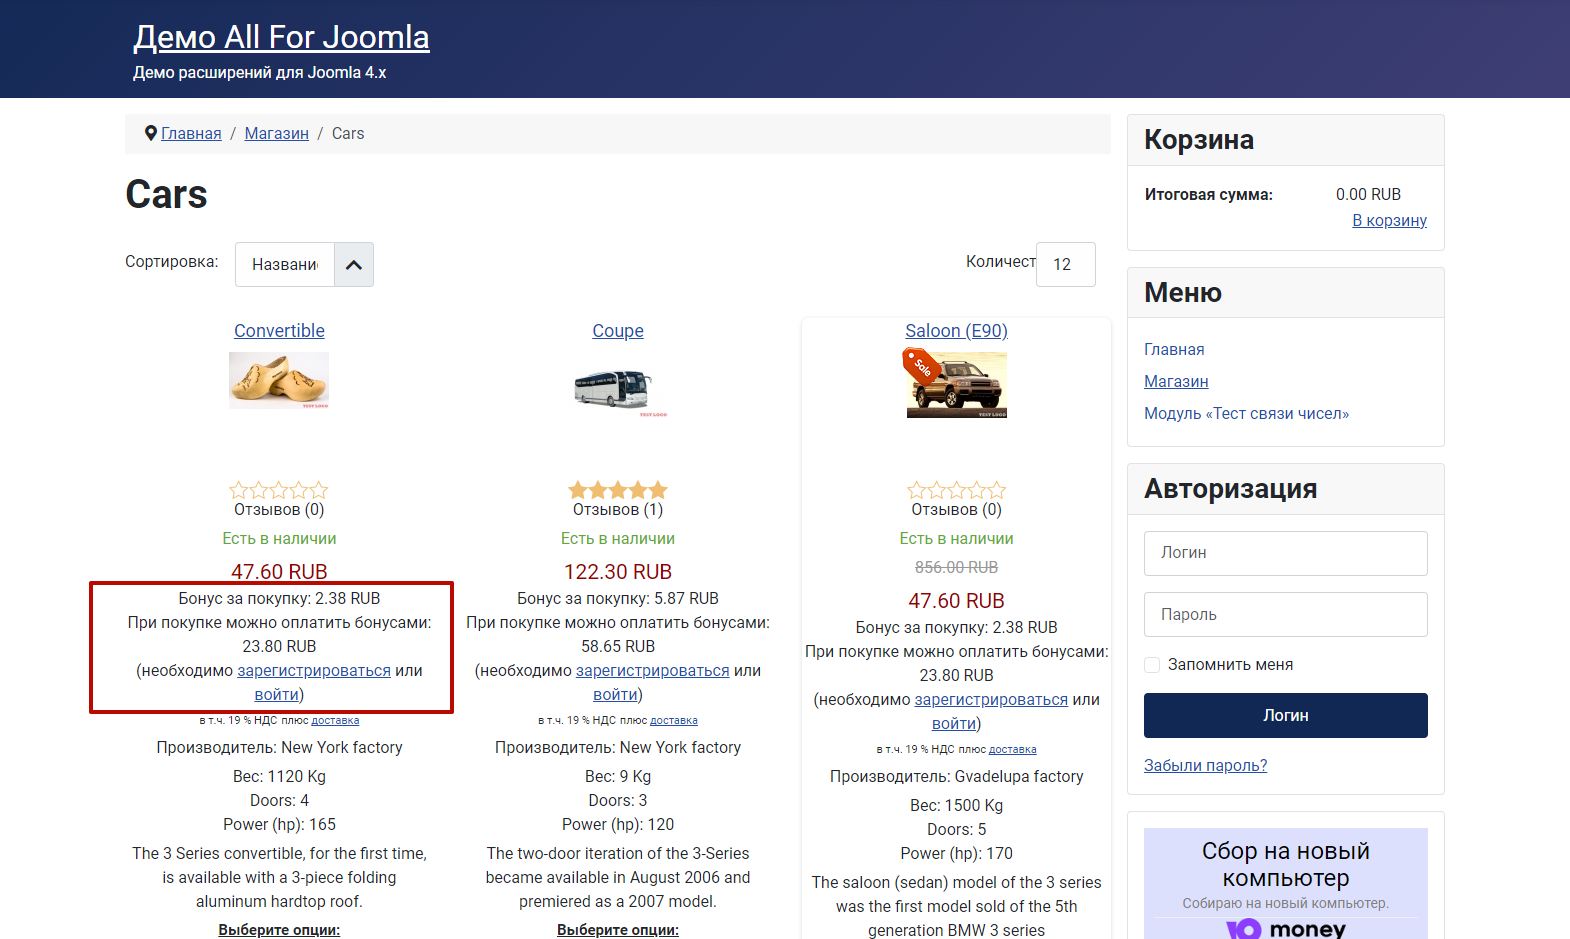
Task: Click the cart total 0.00 RUB
Action: pyautogui.click(x=1368, y=194)
